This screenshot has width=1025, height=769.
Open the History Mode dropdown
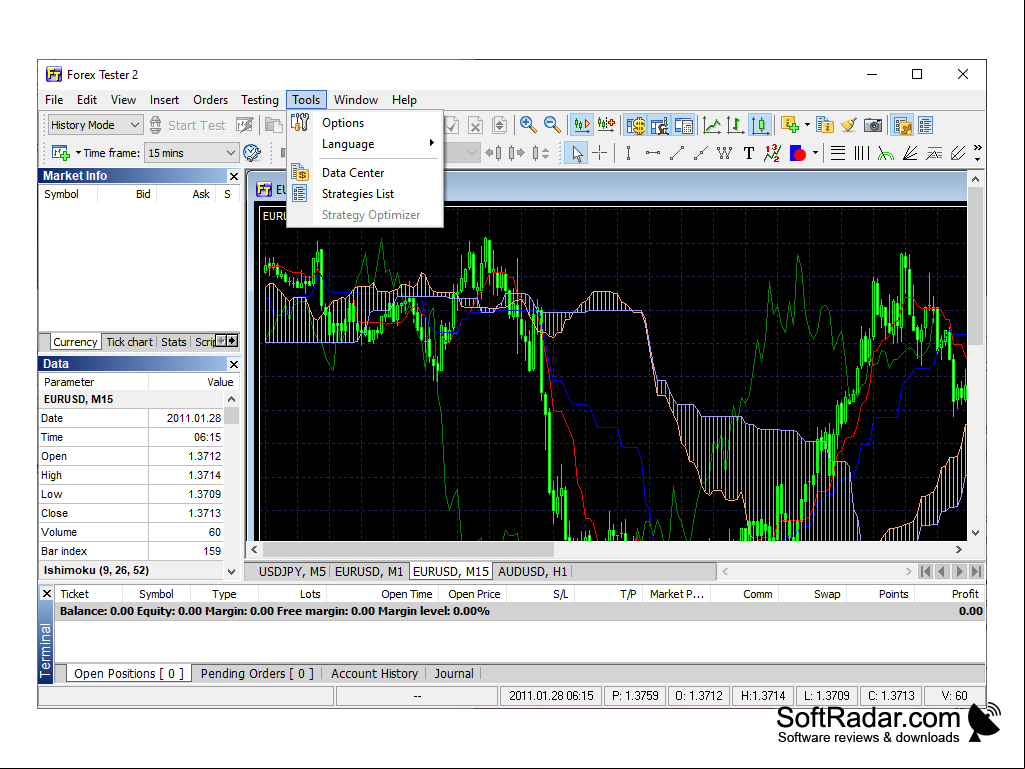click(x=95, y=125)
